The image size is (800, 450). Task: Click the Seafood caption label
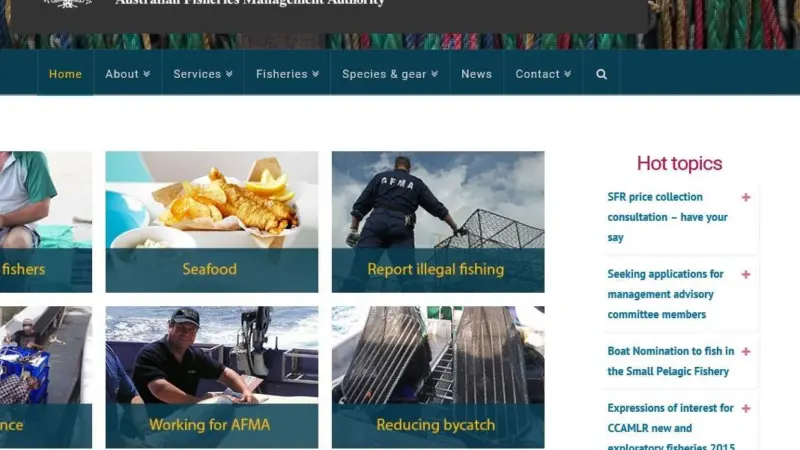[209, 269]
